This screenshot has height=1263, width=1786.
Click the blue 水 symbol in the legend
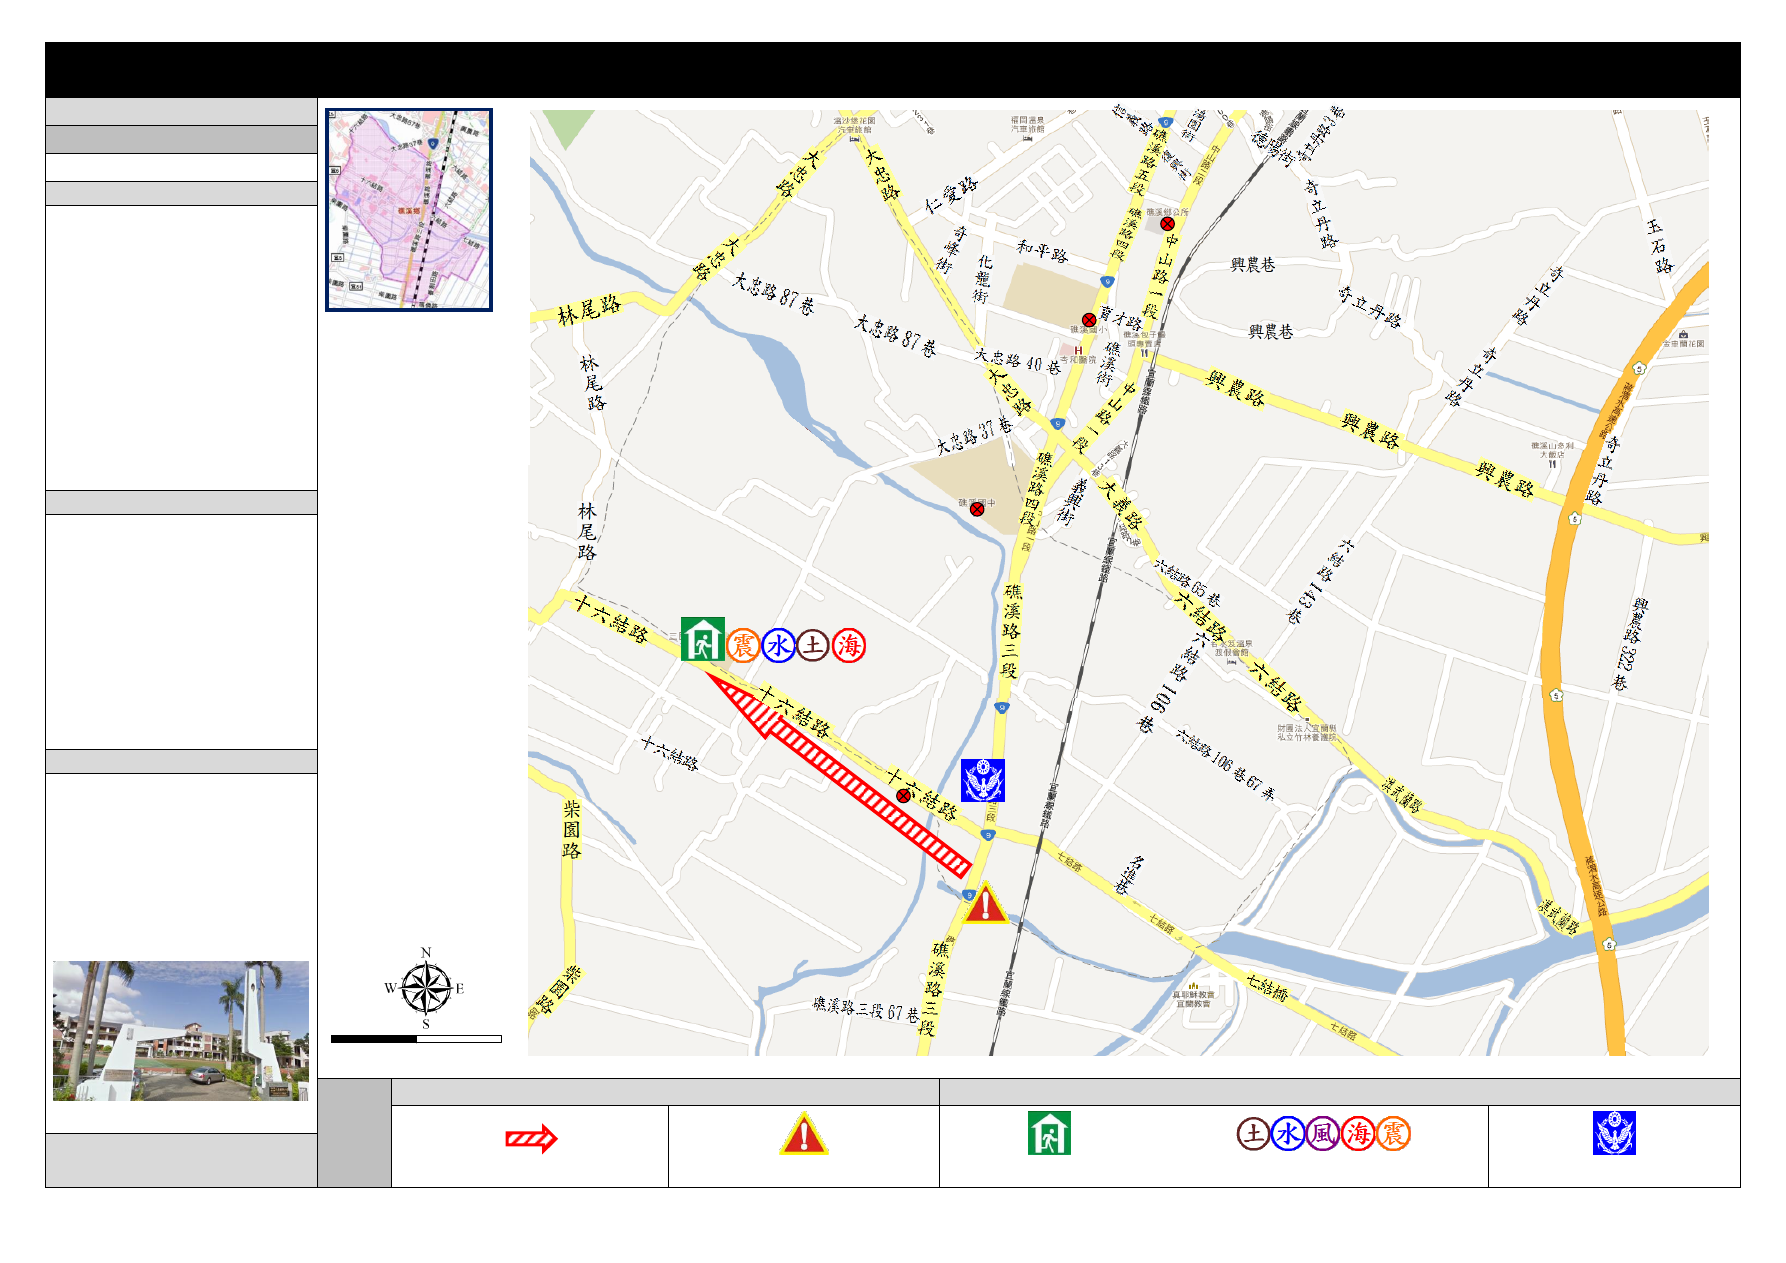point(1288,1134)
